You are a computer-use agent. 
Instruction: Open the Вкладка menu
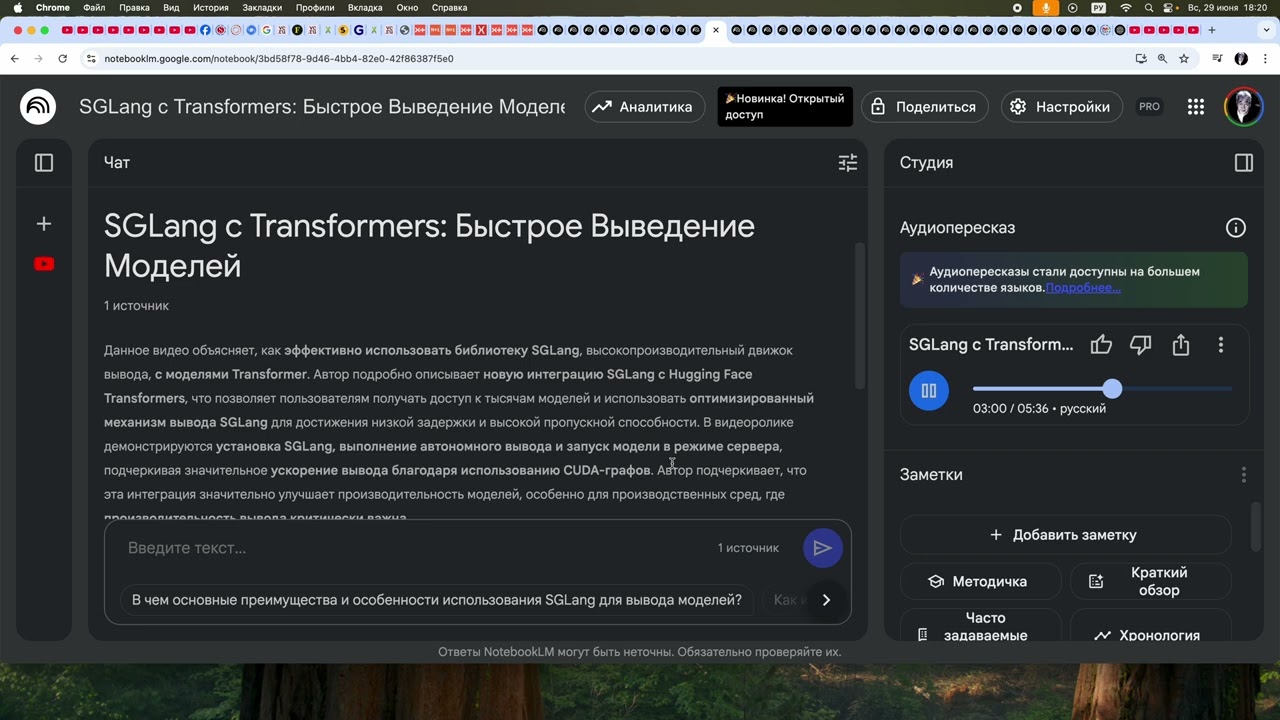[365, 8]
